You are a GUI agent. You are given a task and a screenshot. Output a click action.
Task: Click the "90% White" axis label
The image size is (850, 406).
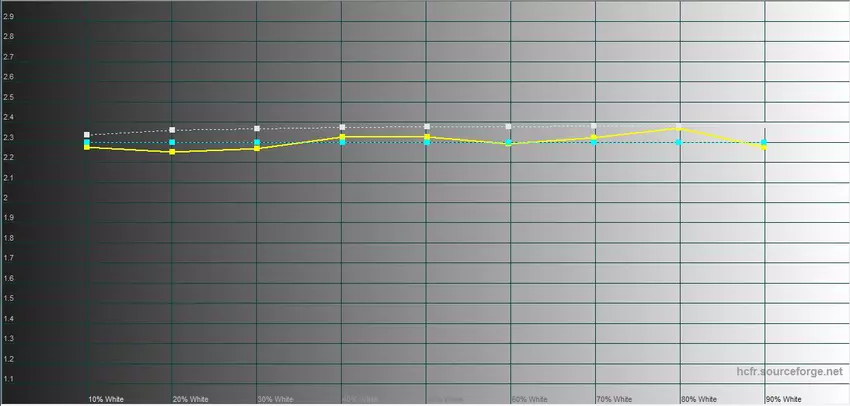[x=784, y=399]
